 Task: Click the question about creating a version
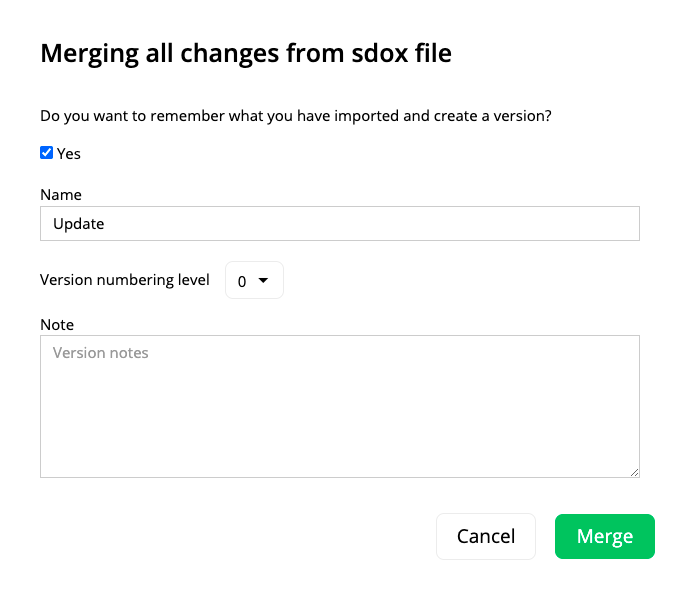[x=296, y=116]
